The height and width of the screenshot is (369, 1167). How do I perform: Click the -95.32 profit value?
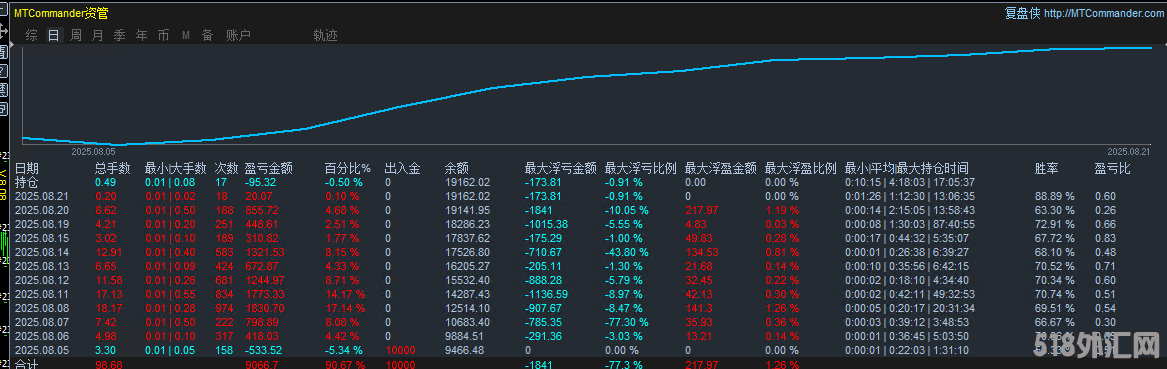coord(260,182)
